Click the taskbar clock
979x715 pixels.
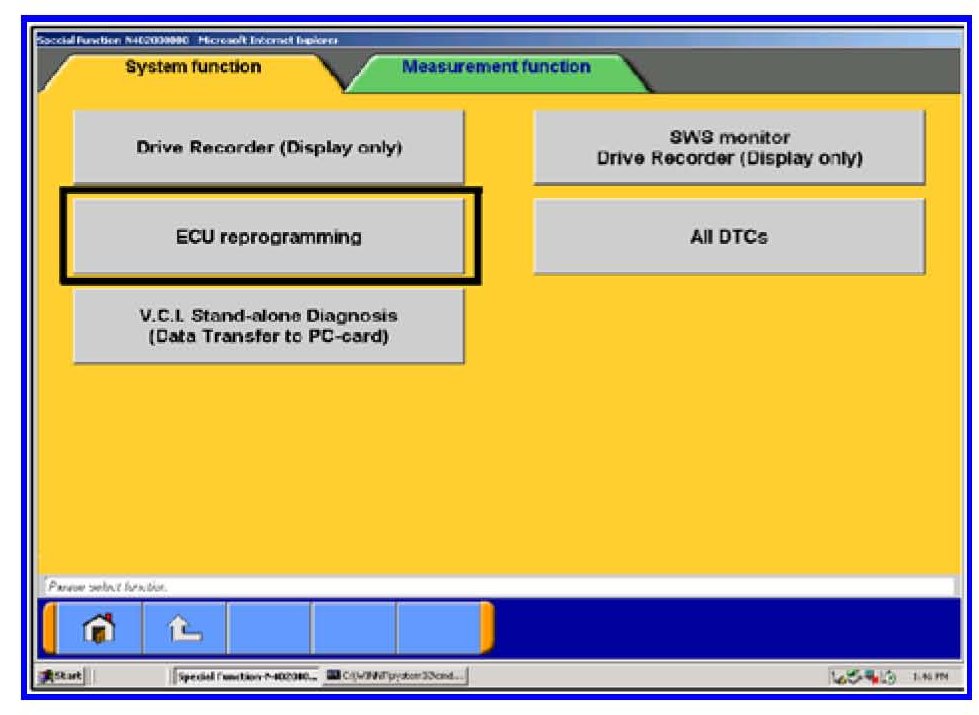pyautogui.click(x=921, y=675)
